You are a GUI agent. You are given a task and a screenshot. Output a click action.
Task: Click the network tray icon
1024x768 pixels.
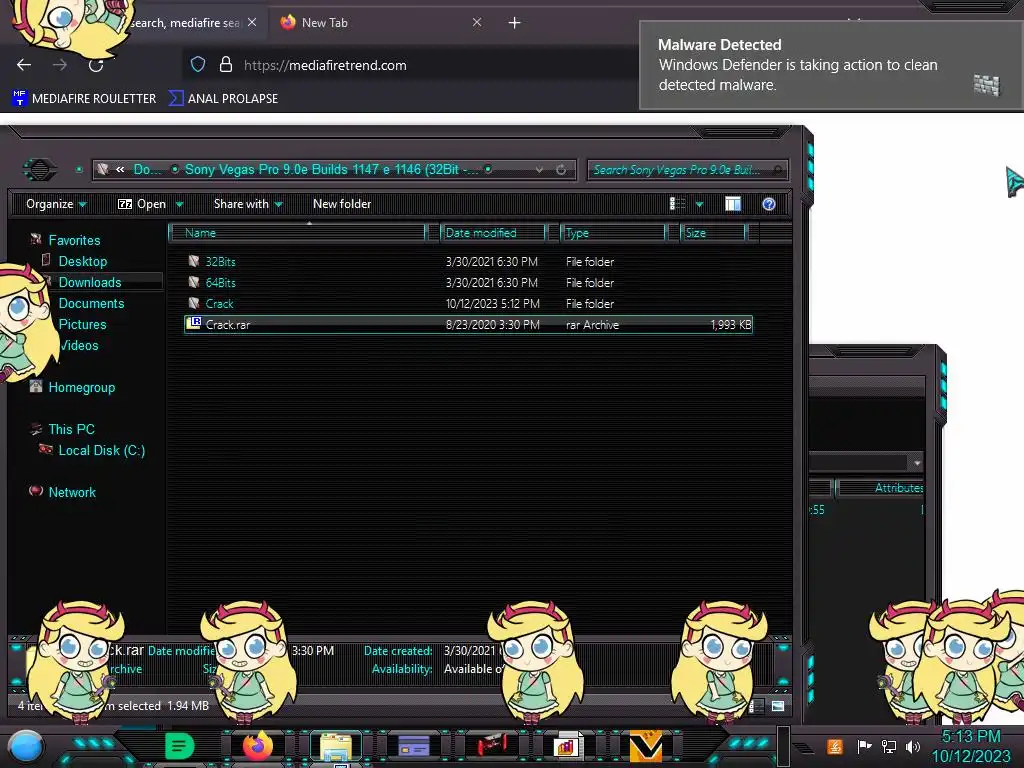click(x=889, y=746)
